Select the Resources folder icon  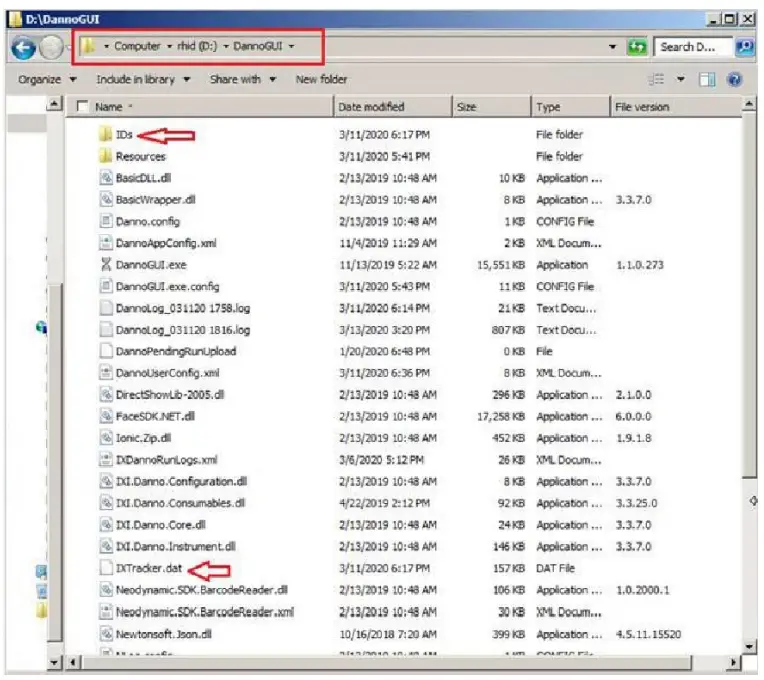click(x=105, y=156)
